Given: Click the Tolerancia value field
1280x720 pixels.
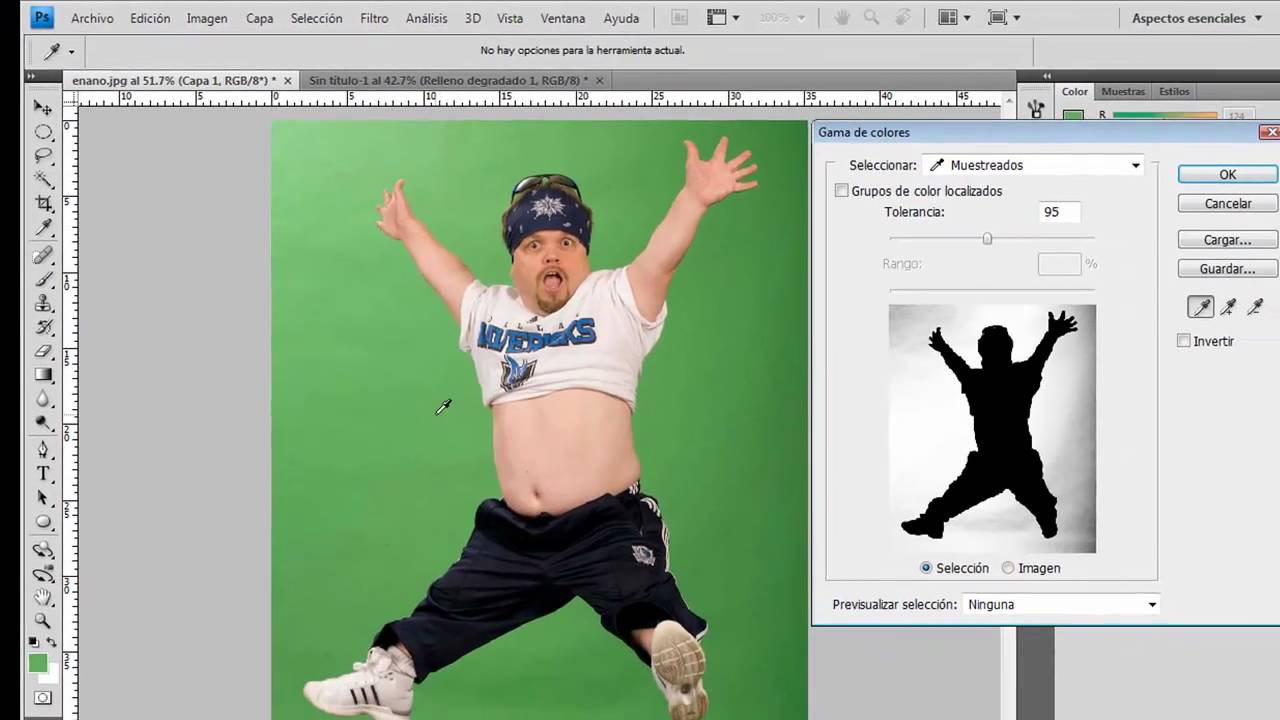Looking at the screenshot, I should point(1058,212).
